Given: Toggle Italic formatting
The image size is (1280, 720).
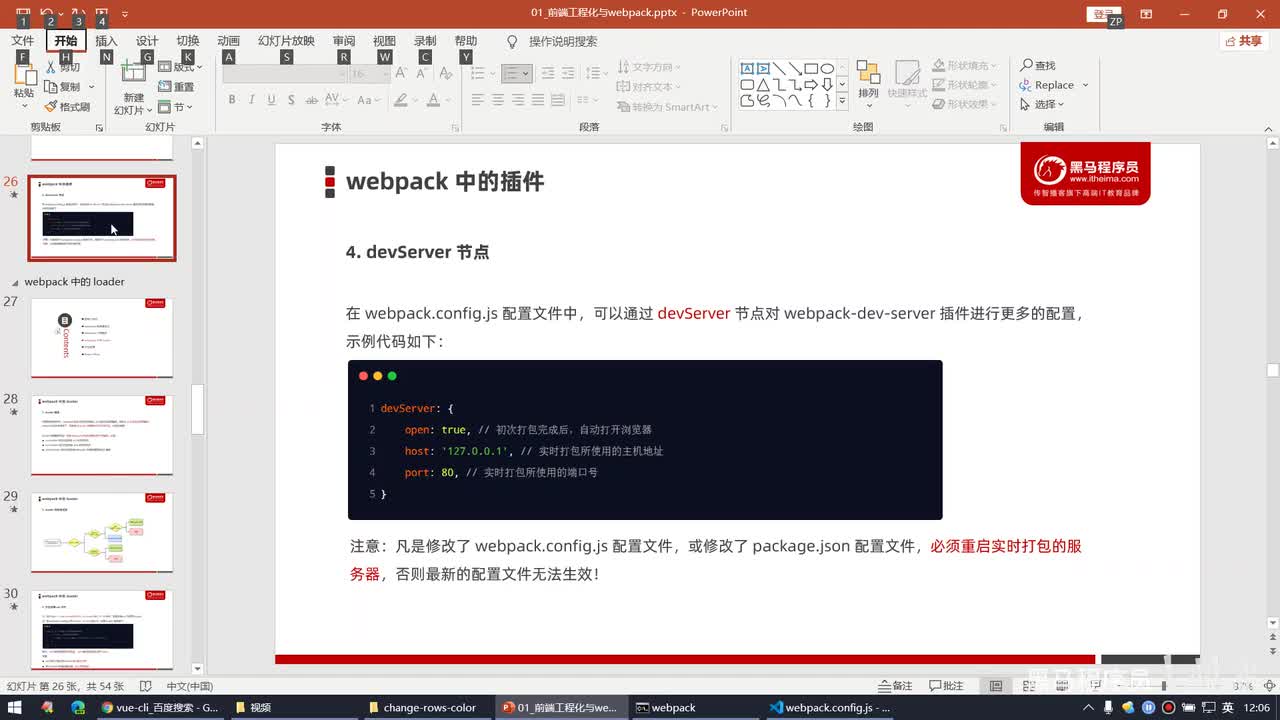Looking at the screenshot, I should pos(252,100).
